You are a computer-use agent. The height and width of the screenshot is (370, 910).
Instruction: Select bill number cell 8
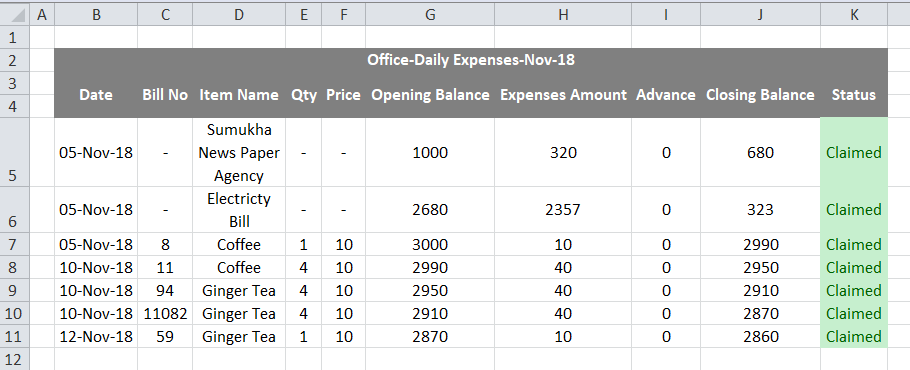165,244
